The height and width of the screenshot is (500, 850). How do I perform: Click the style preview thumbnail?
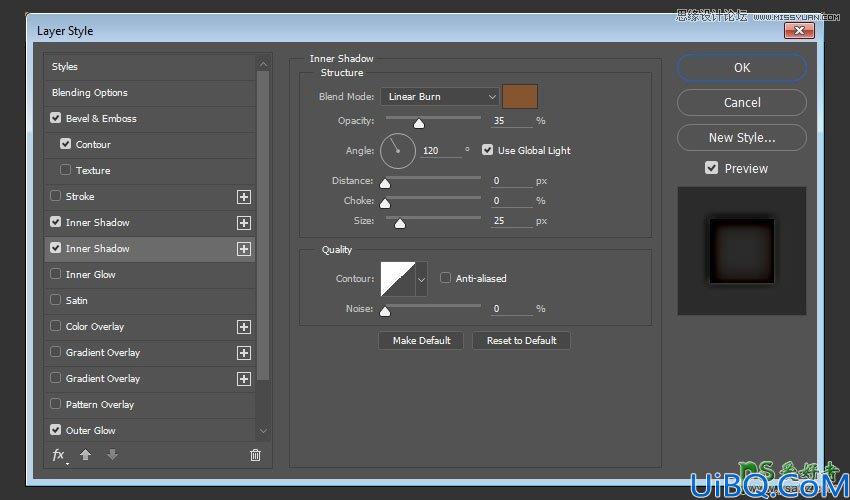tap(742, 251)
